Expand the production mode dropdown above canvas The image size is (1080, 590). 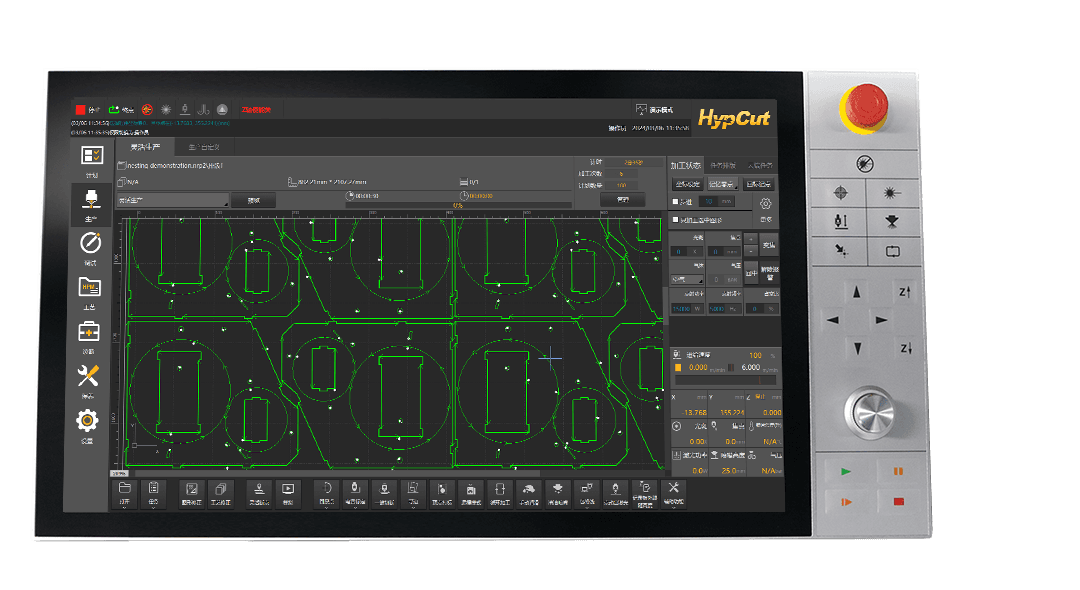click(172, 200)
